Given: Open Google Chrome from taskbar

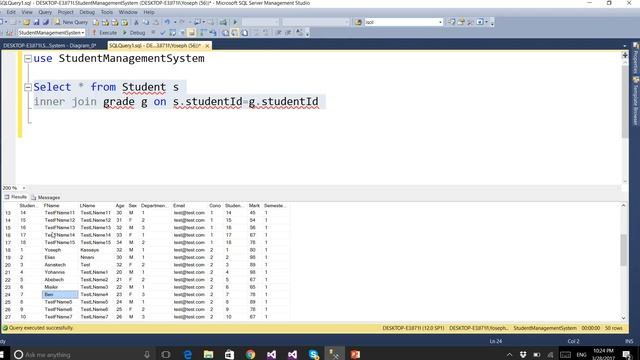Looking at the screenshot, I should 251,355.
